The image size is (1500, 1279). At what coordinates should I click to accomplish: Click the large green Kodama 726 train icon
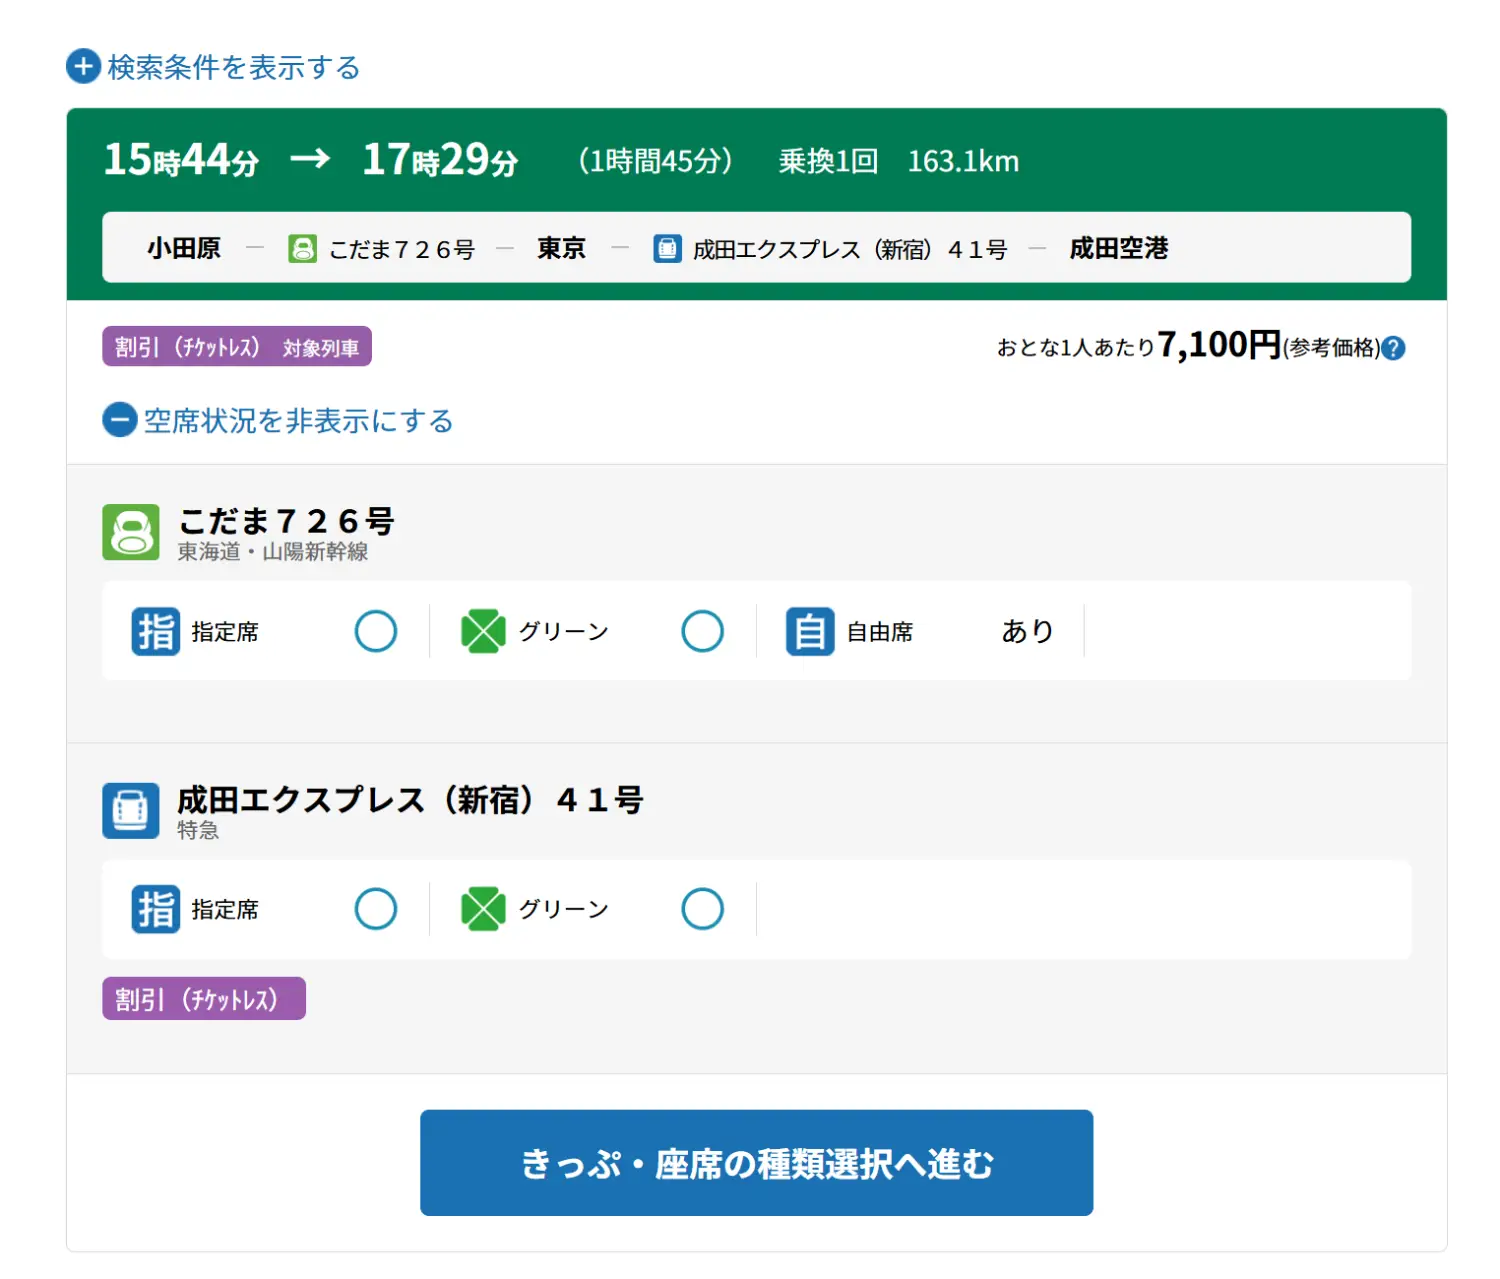(x=131, y=532)
